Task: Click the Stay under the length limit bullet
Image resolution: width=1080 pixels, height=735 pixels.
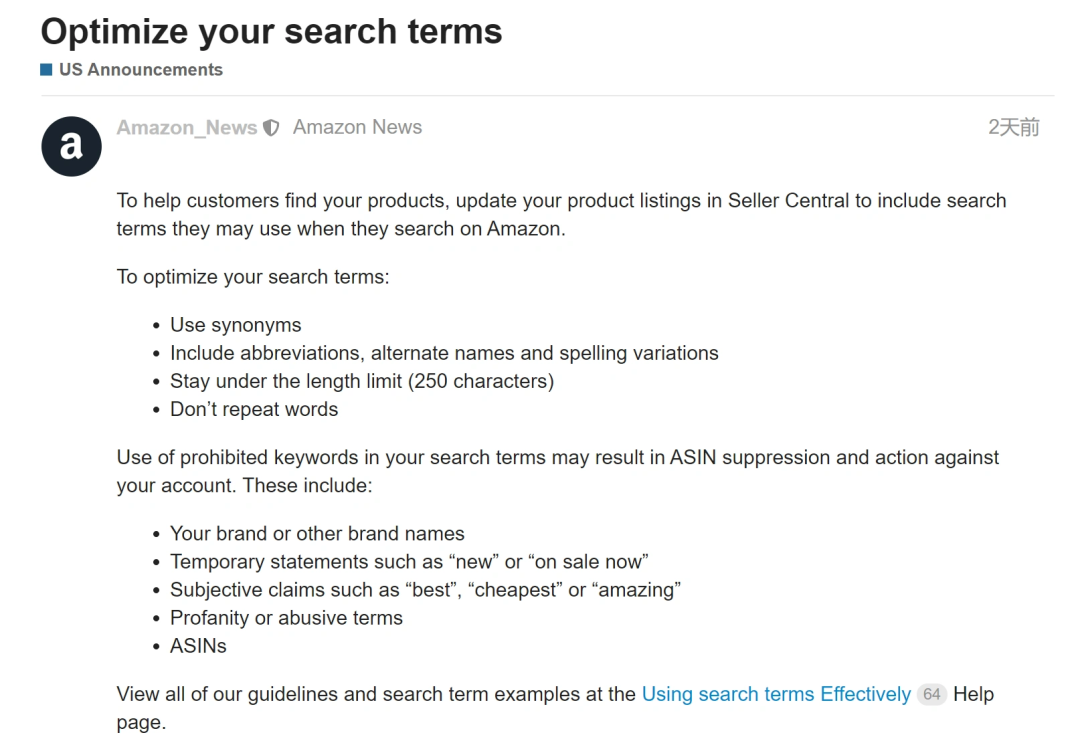Action: 361,381
